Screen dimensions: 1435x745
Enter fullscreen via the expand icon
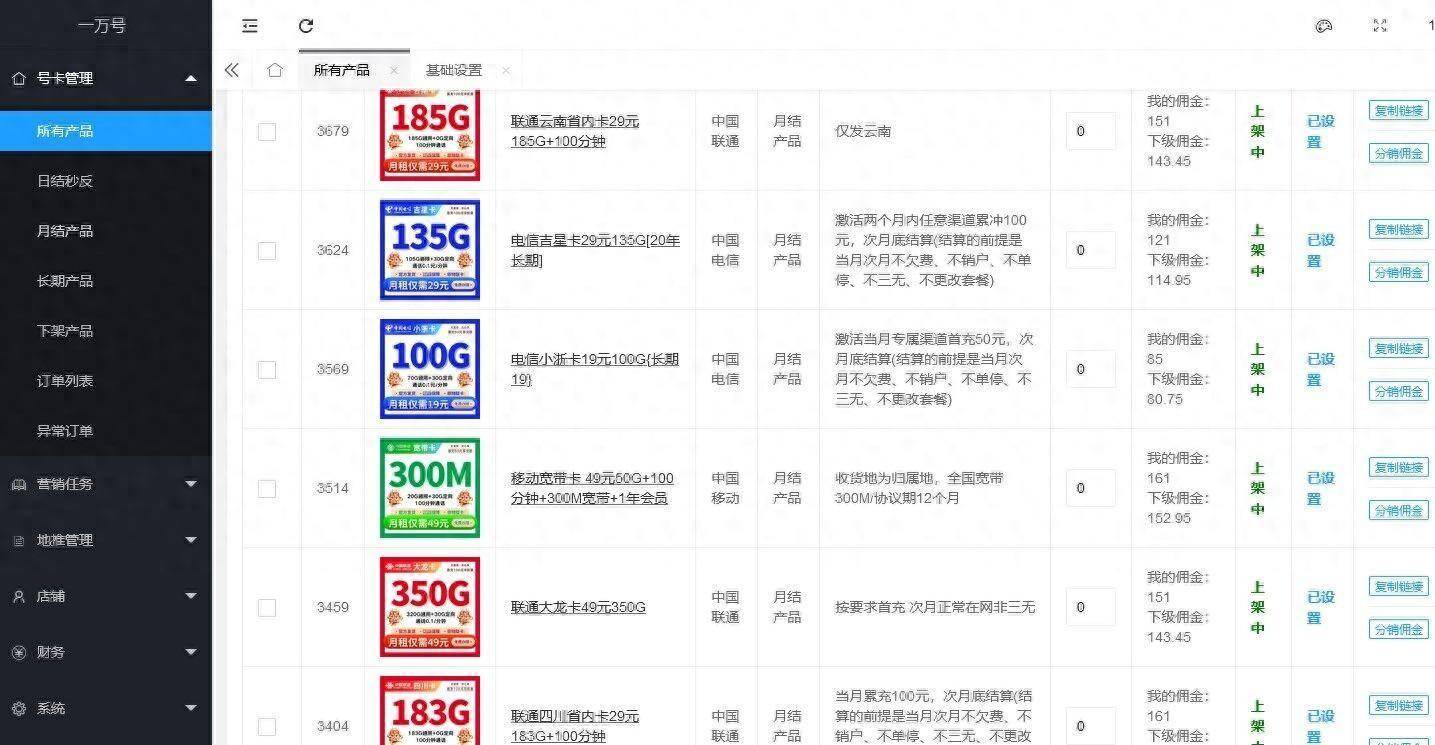1380,26
